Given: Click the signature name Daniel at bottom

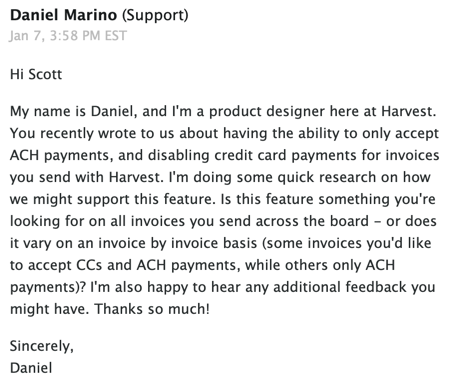Looking at the screenshot, I should pos(31,368).
